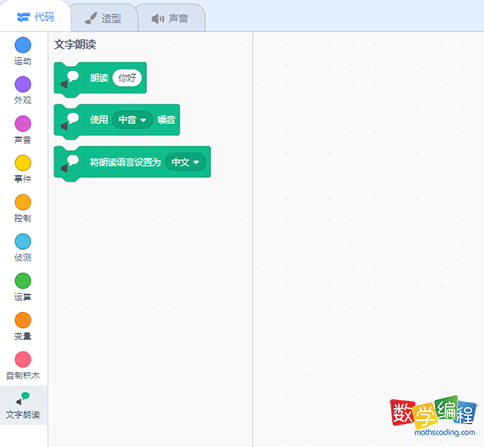Click the 文字朗读 palette heading
This screenshot has height=447, width=484.
[75, 44]
